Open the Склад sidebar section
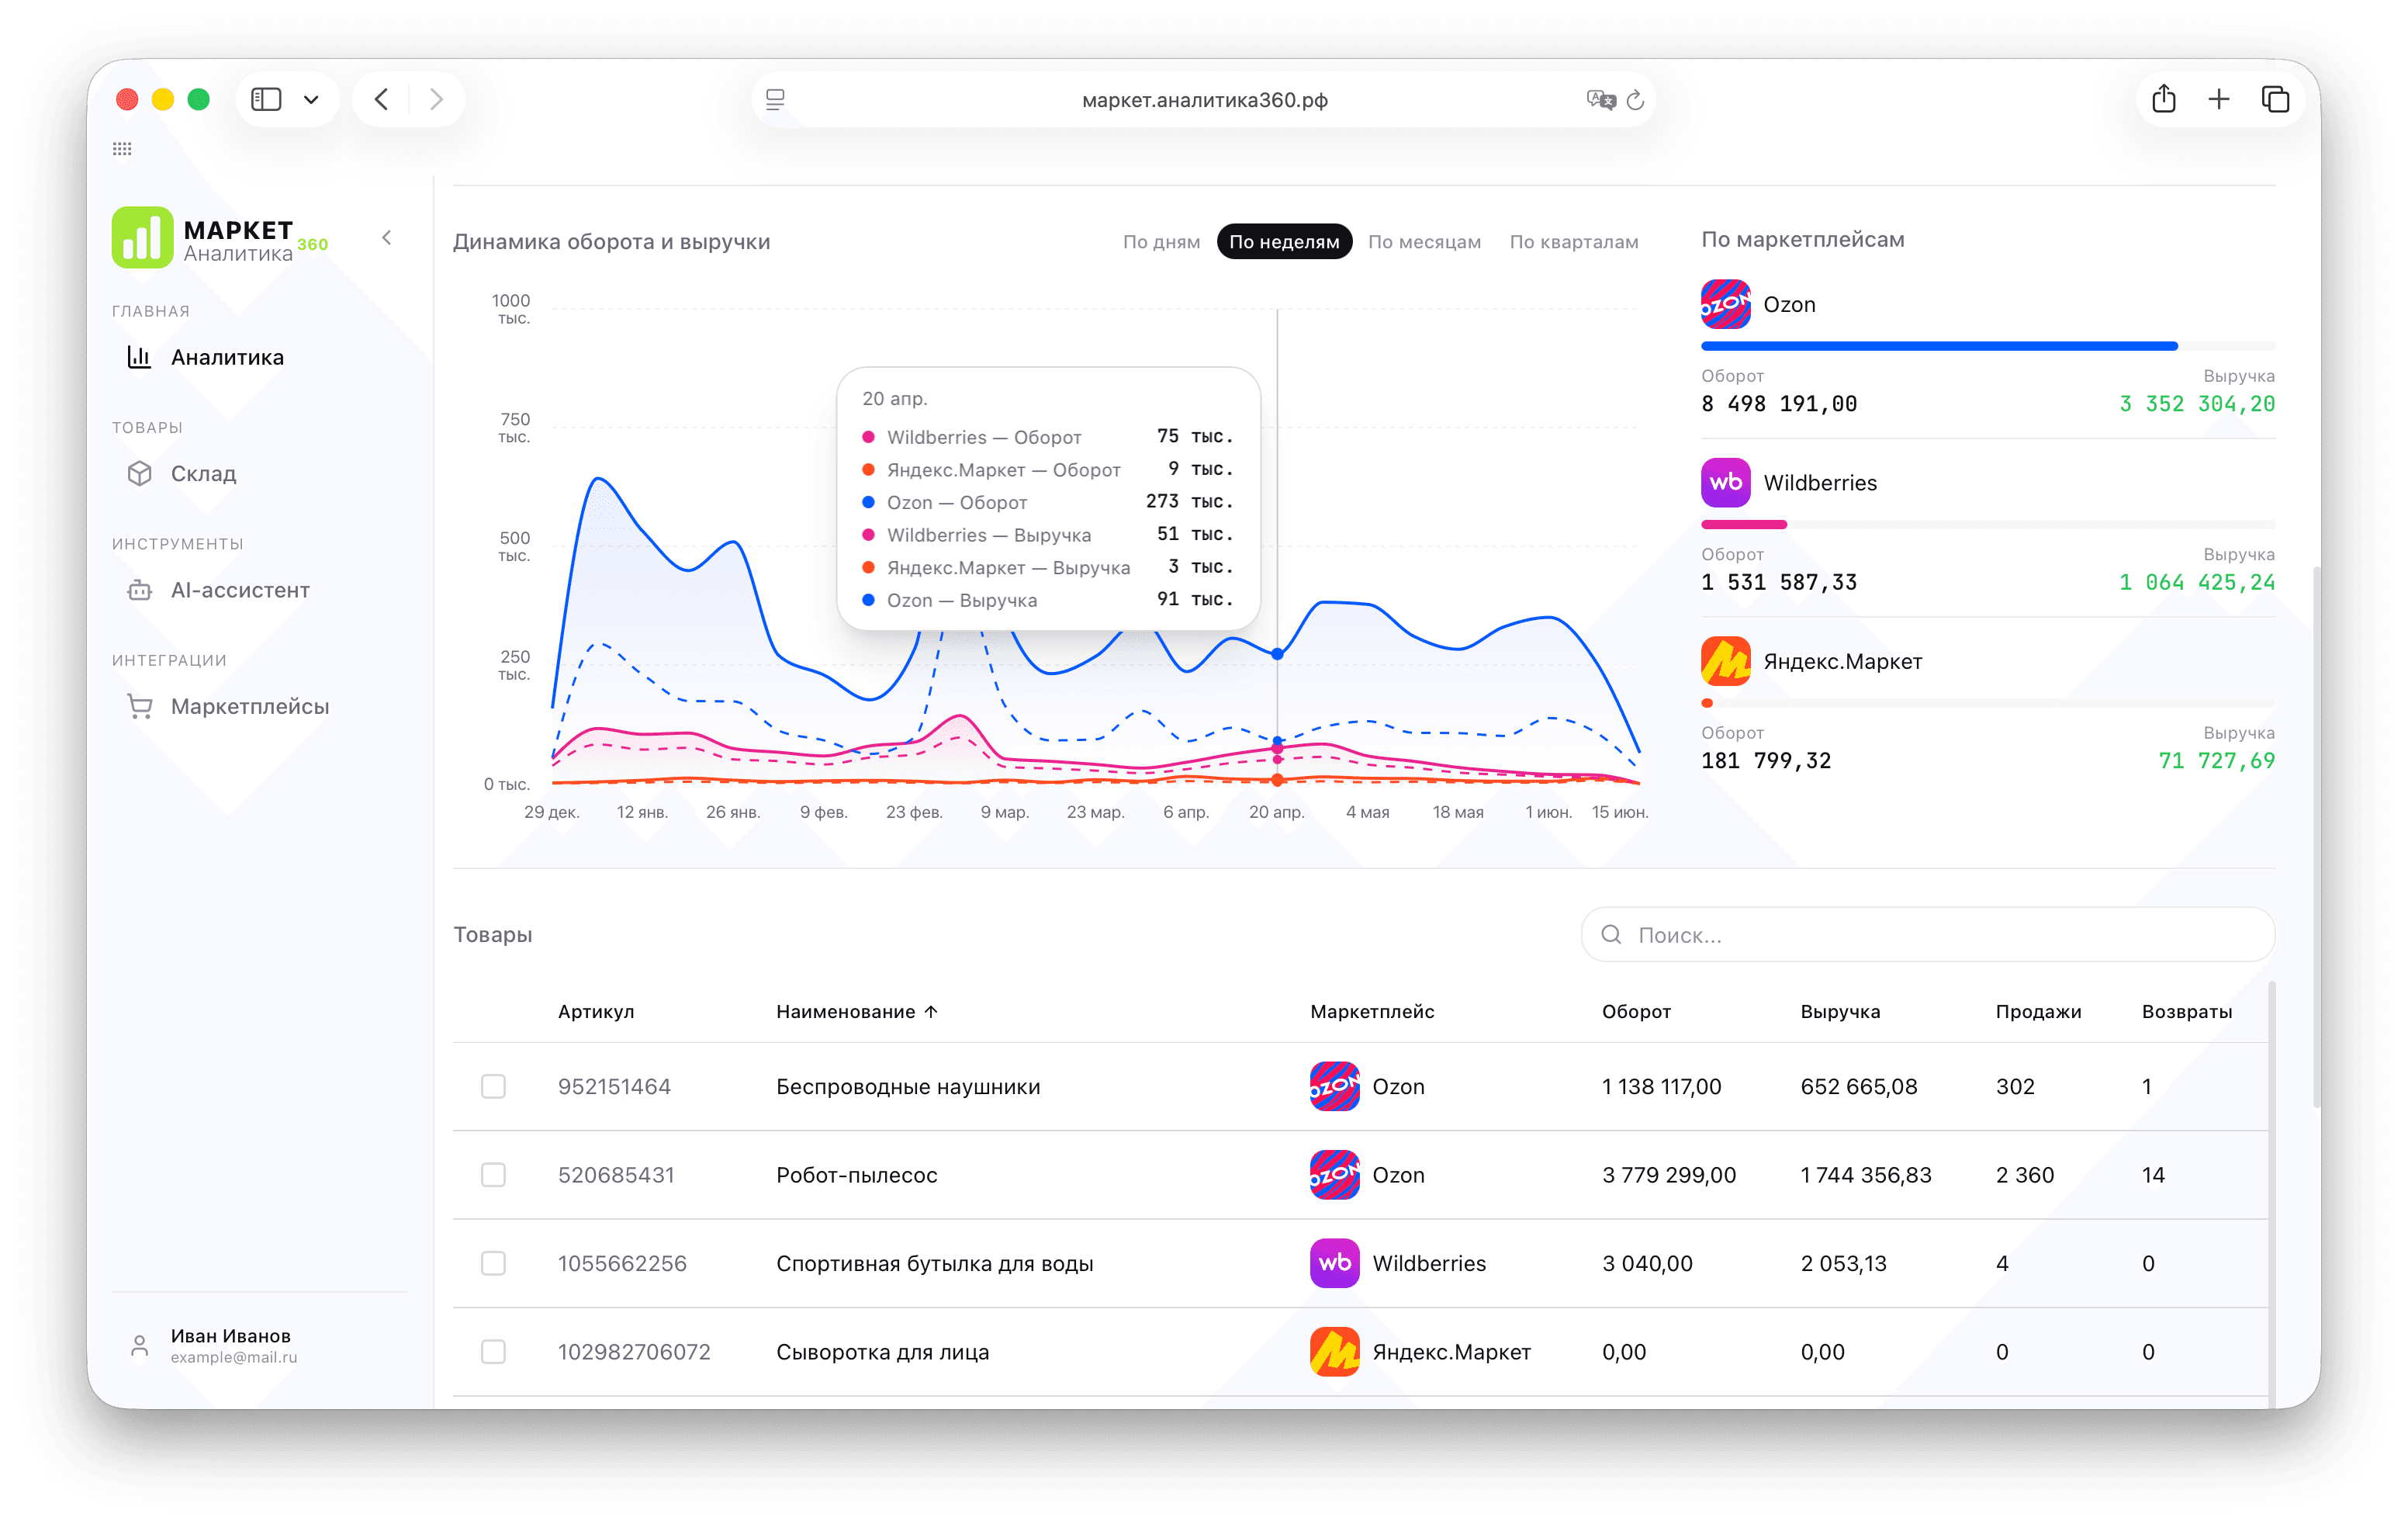 pos(203,473)
